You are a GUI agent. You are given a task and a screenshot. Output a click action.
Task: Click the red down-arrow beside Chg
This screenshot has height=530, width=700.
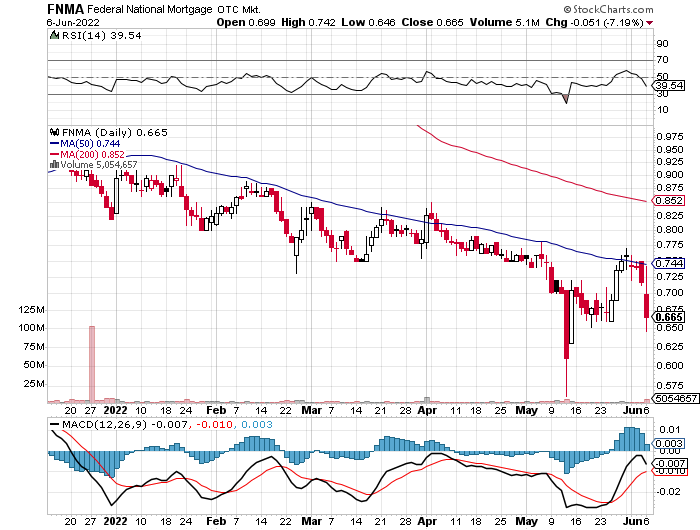coord(650,23)
